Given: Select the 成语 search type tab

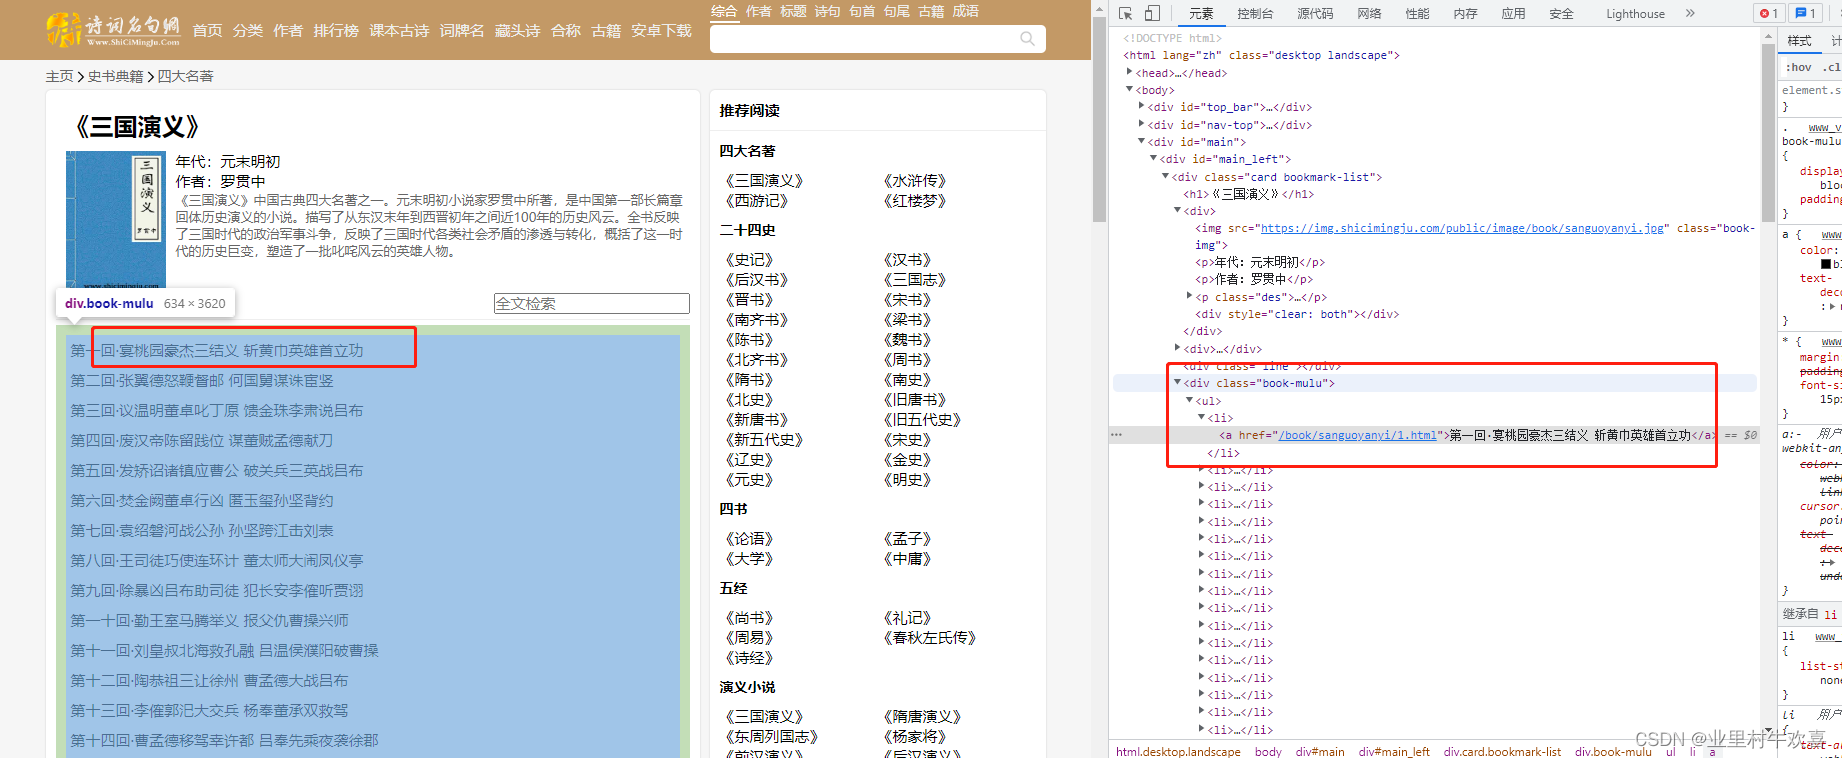Looking at the screenshot, I should [x=965, y=11].
